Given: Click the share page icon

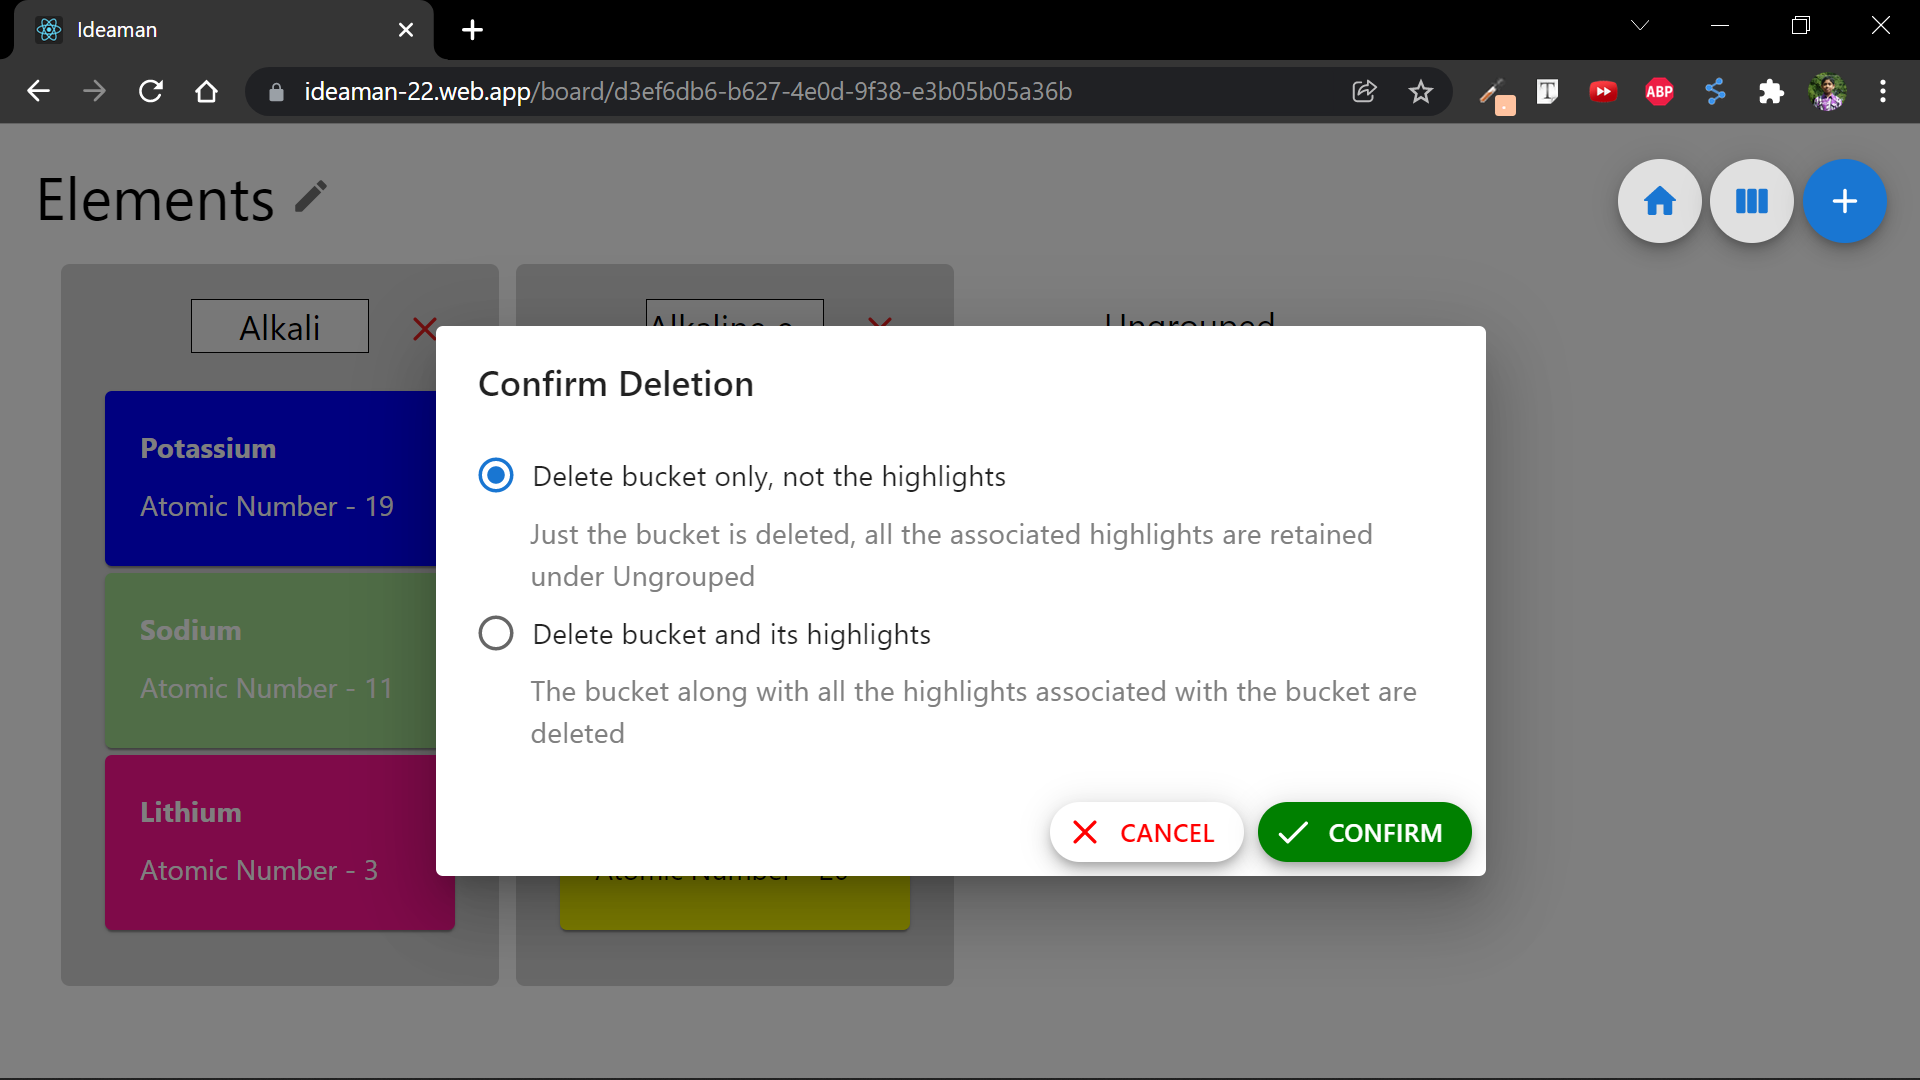Looking at the screenshot, I should coord(1364,91).
